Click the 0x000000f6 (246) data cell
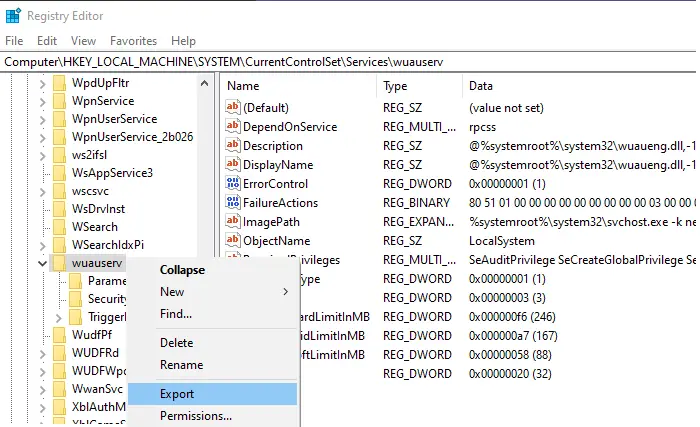 512,317
